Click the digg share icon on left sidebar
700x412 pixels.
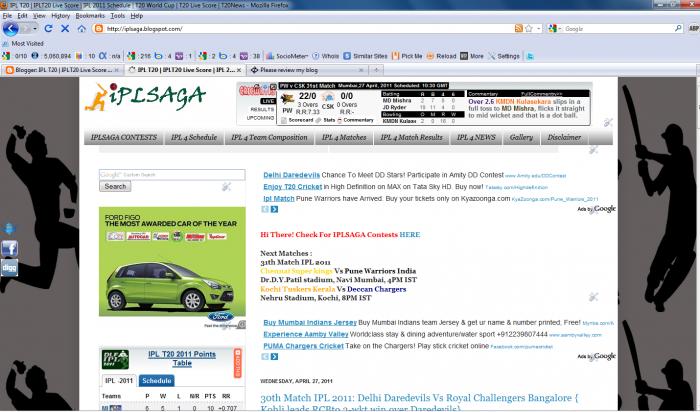(x=9, y=268)
